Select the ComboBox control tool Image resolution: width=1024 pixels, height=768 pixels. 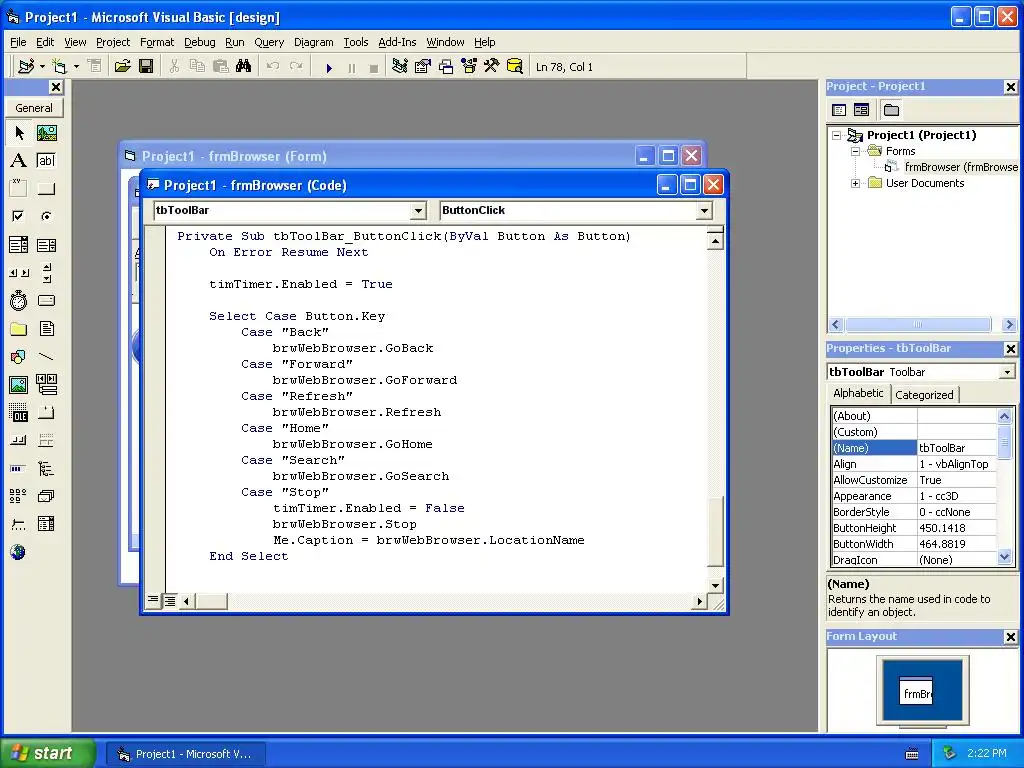19,245
